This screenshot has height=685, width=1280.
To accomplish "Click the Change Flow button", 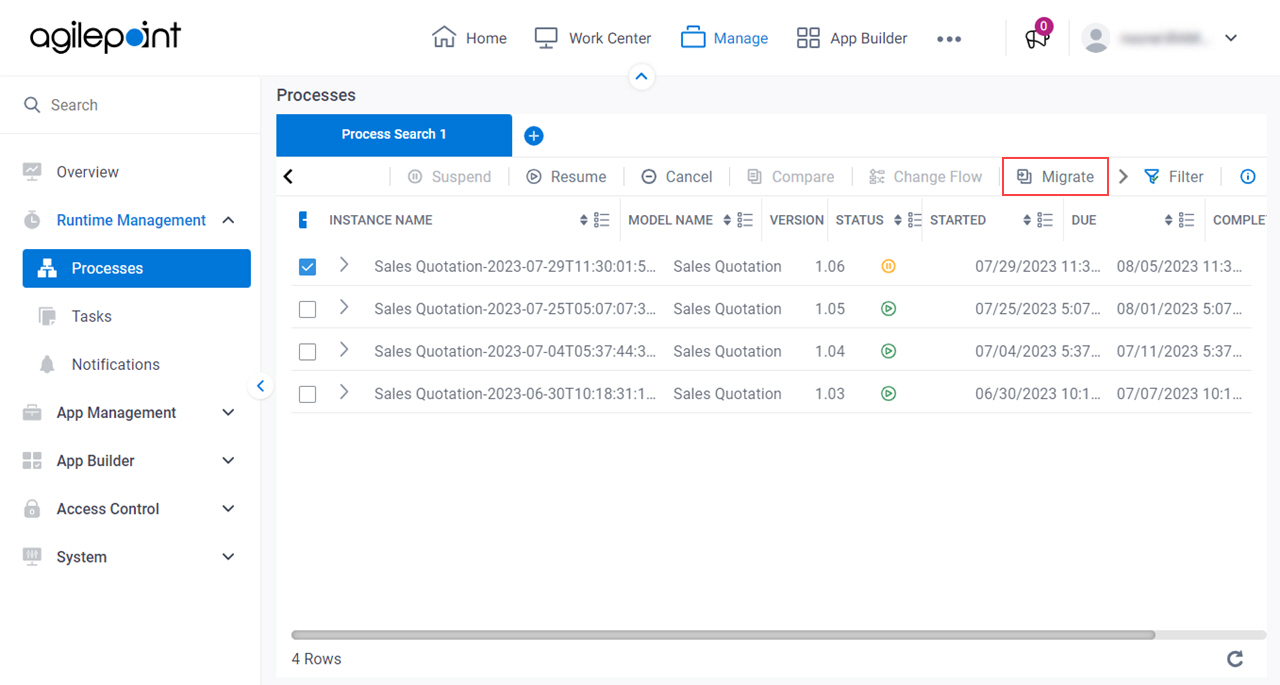I will [926, 177].
